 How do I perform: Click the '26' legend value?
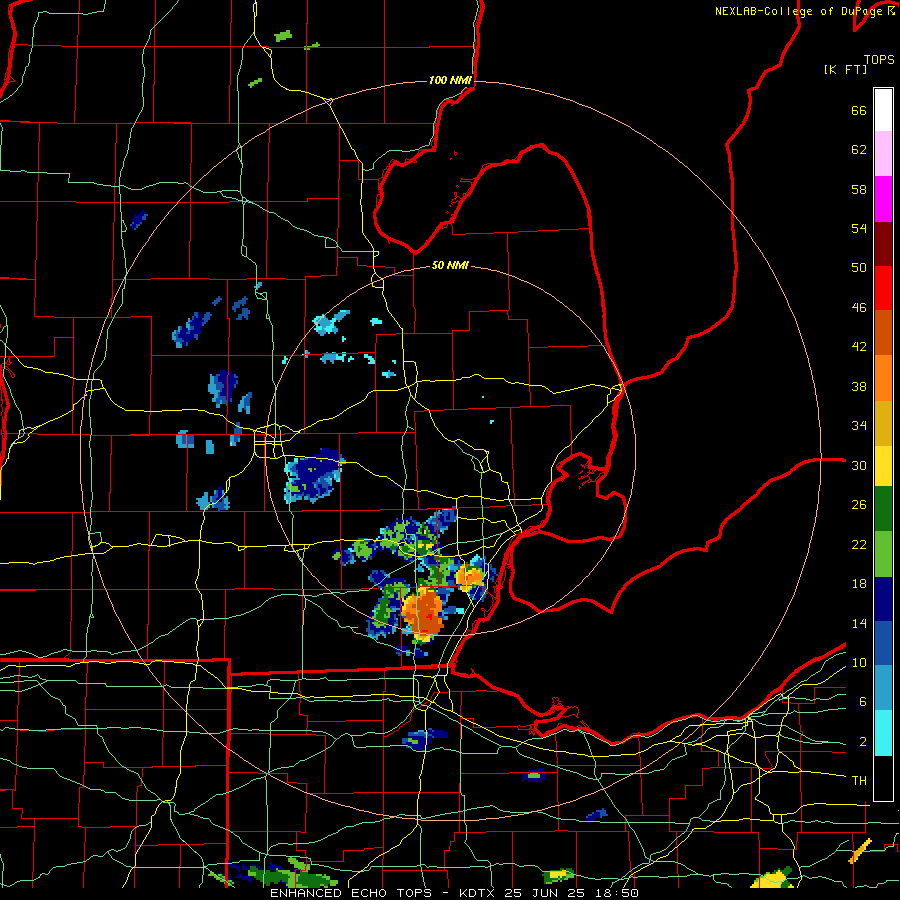[x=859, y=505]
